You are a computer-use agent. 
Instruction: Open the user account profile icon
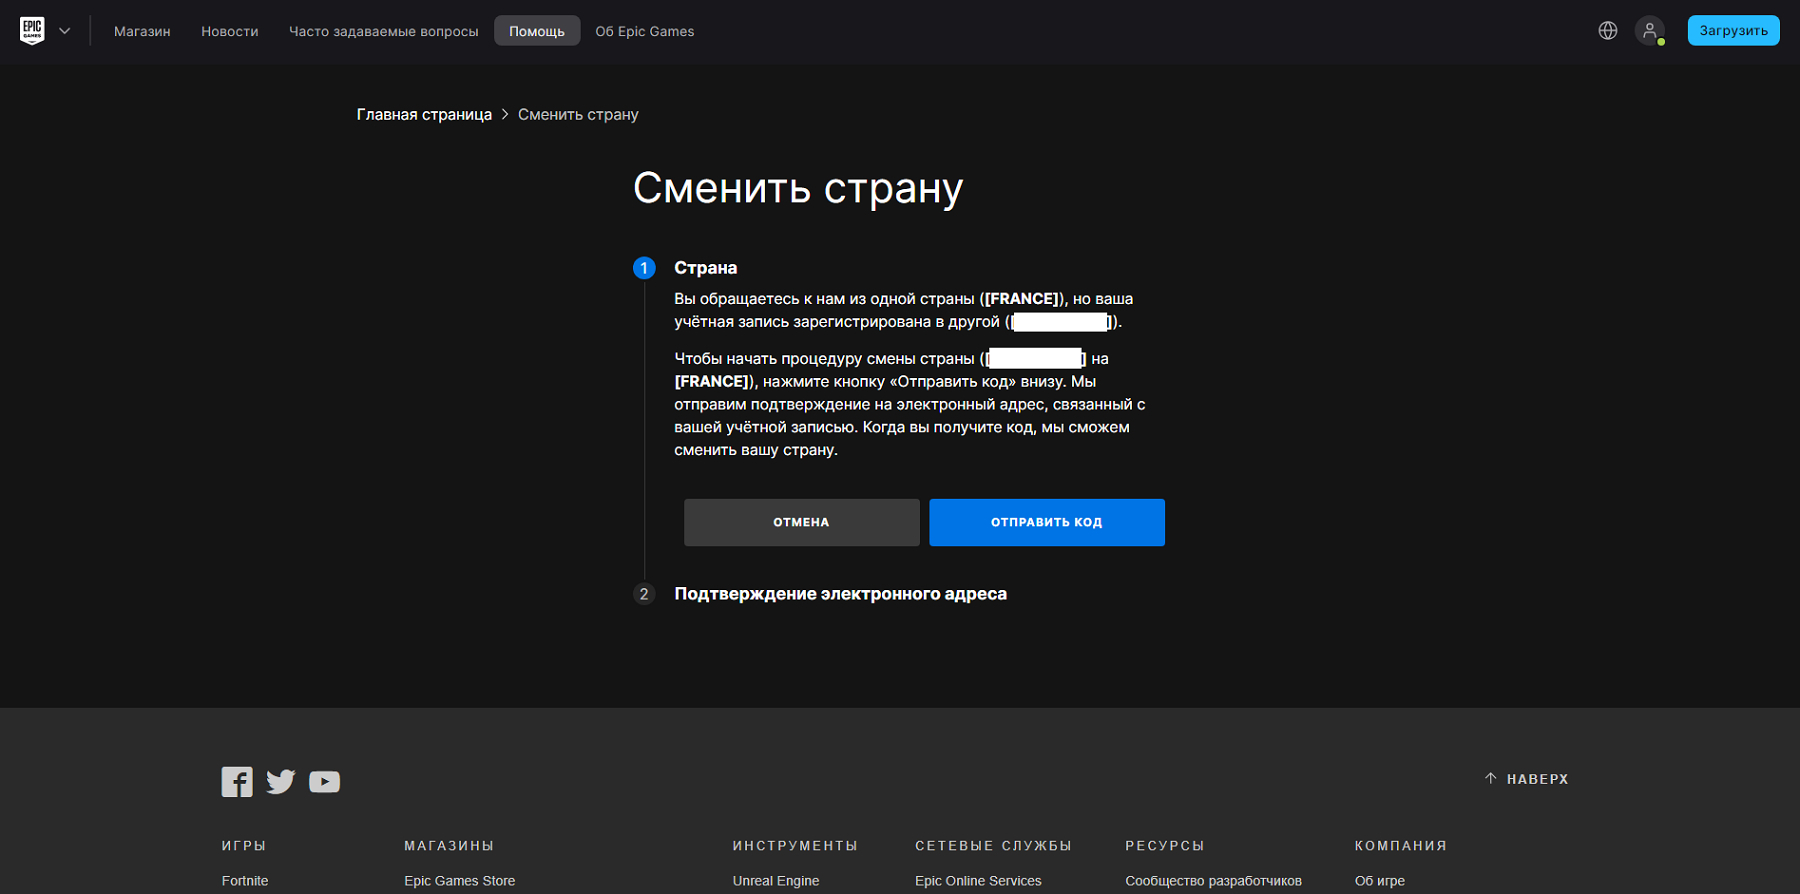(x=1650, y=31)
